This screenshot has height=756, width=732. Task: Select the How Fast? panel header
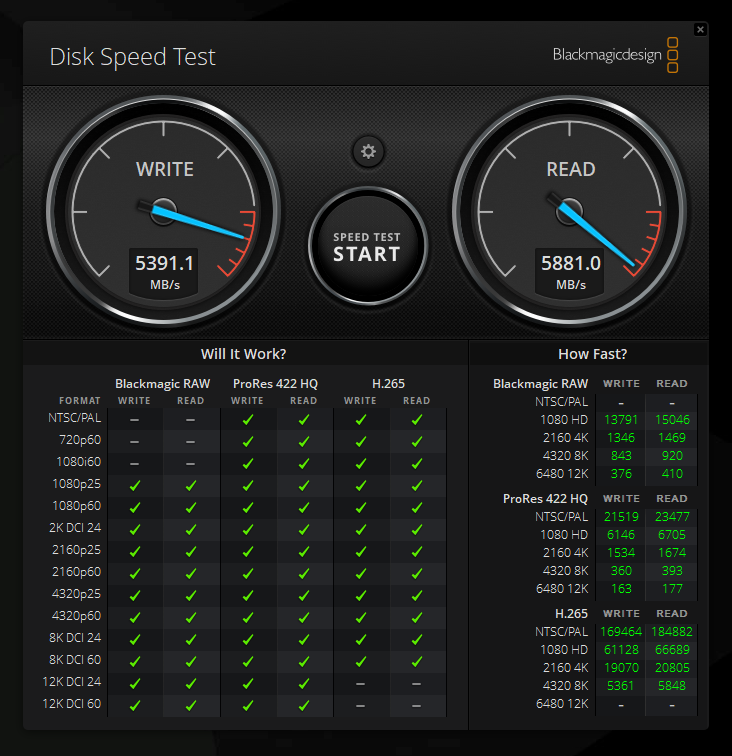[x=592, y=354]
